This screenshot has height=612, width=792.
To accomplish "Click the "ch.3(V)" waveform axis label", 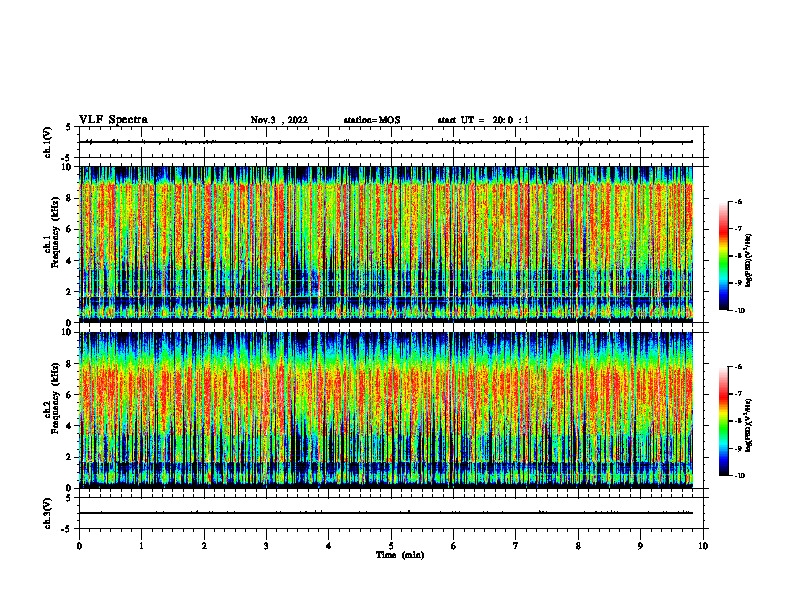I will click(48, 513).
